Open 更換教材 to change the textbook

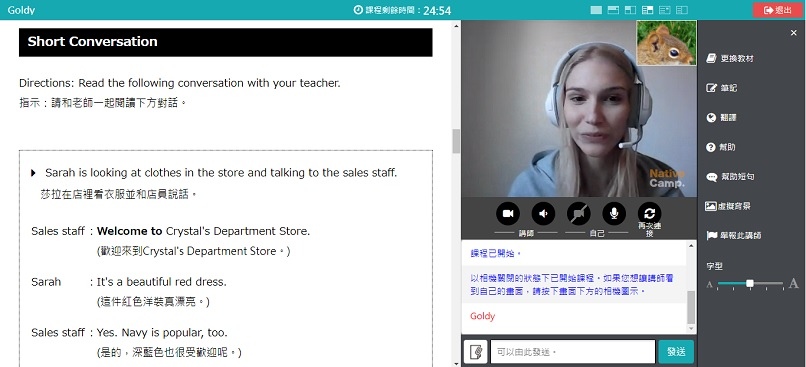[730, 59]
